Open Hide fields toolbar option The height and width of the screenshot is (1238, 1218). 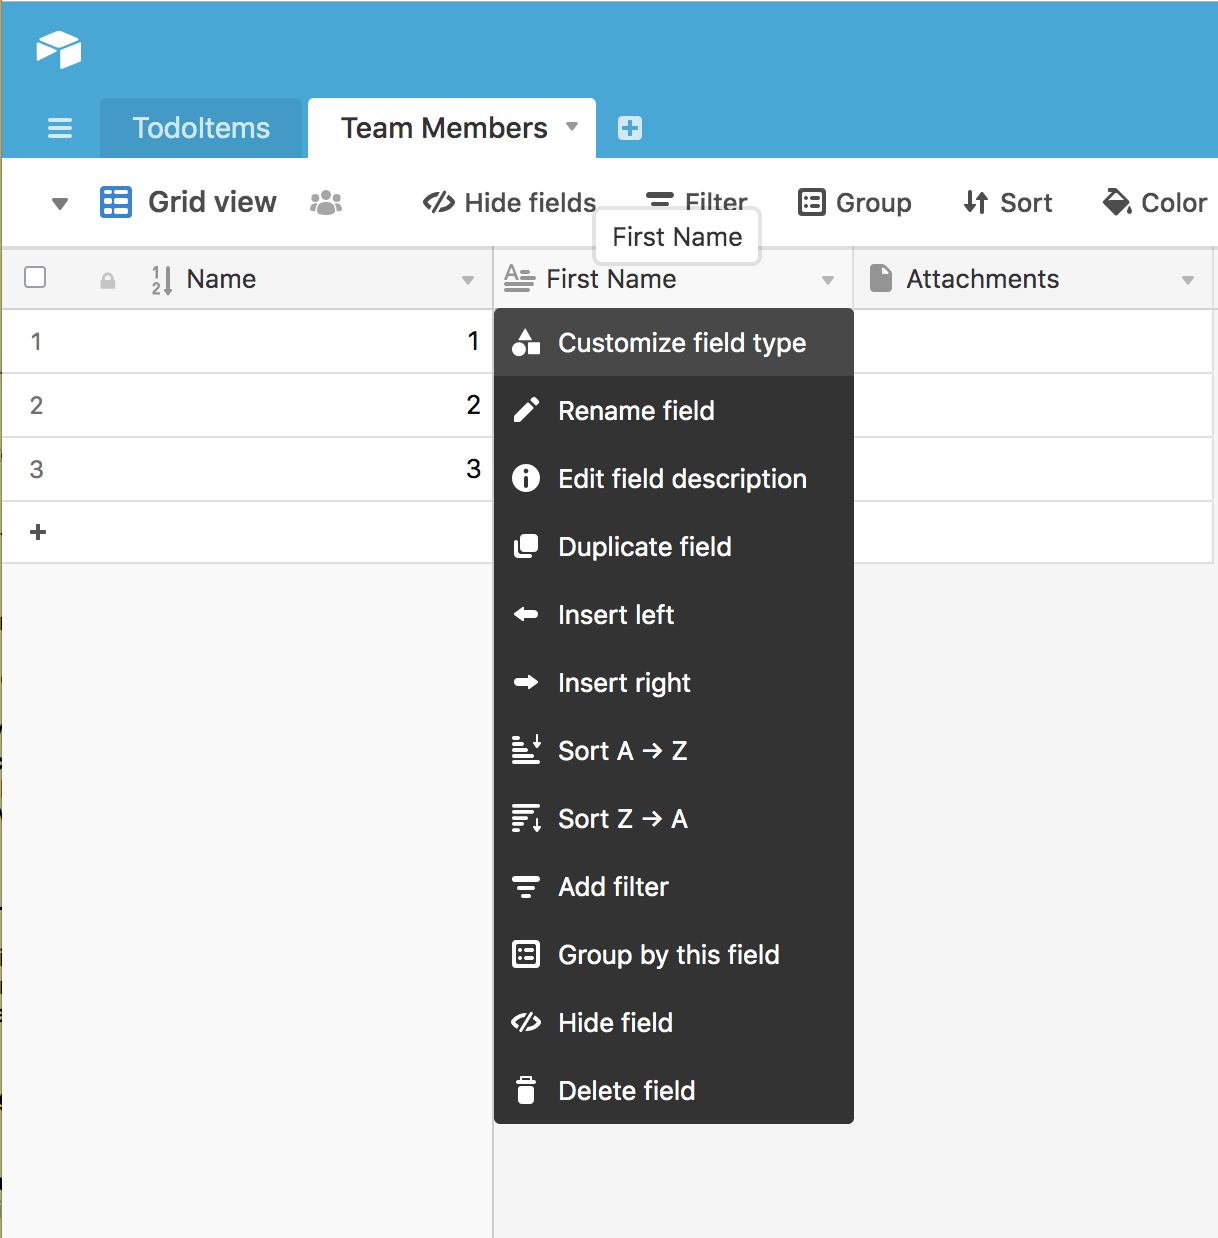pyautogui.click(x=510, y=203)
